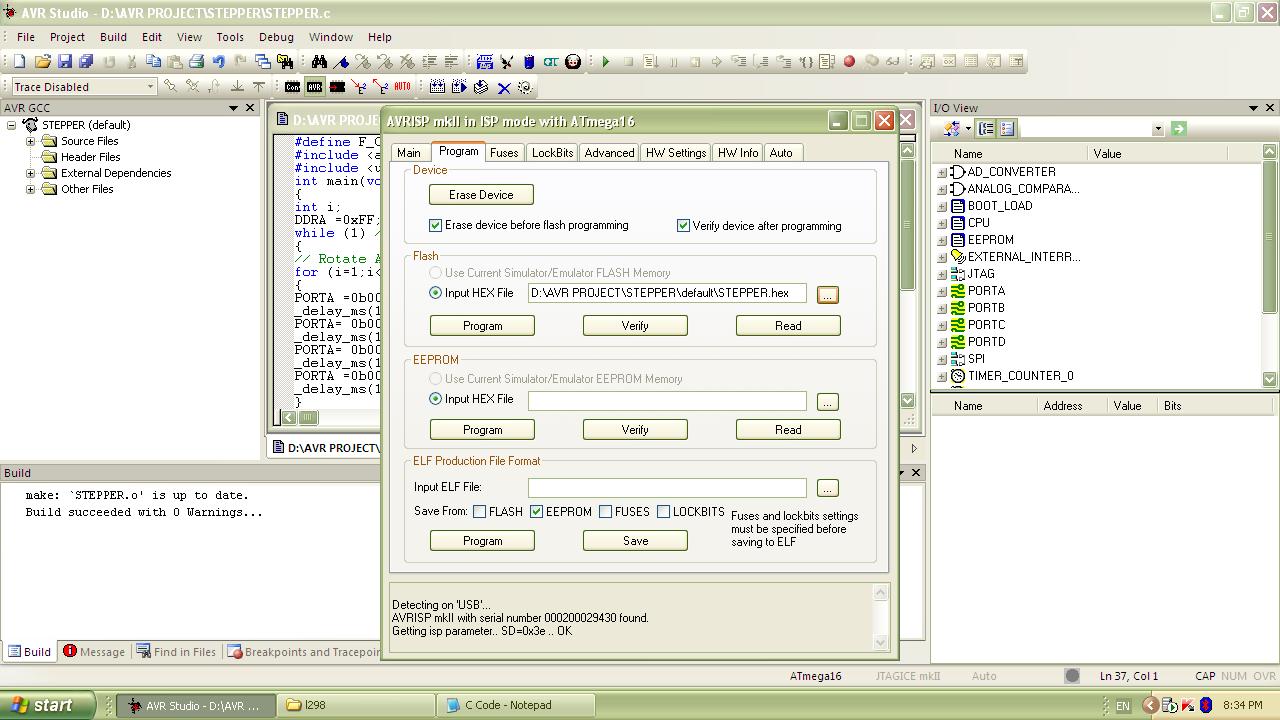Click the list view icon in I/O View
Viewport: 1280px width, 720px height.
point(1007,128)
